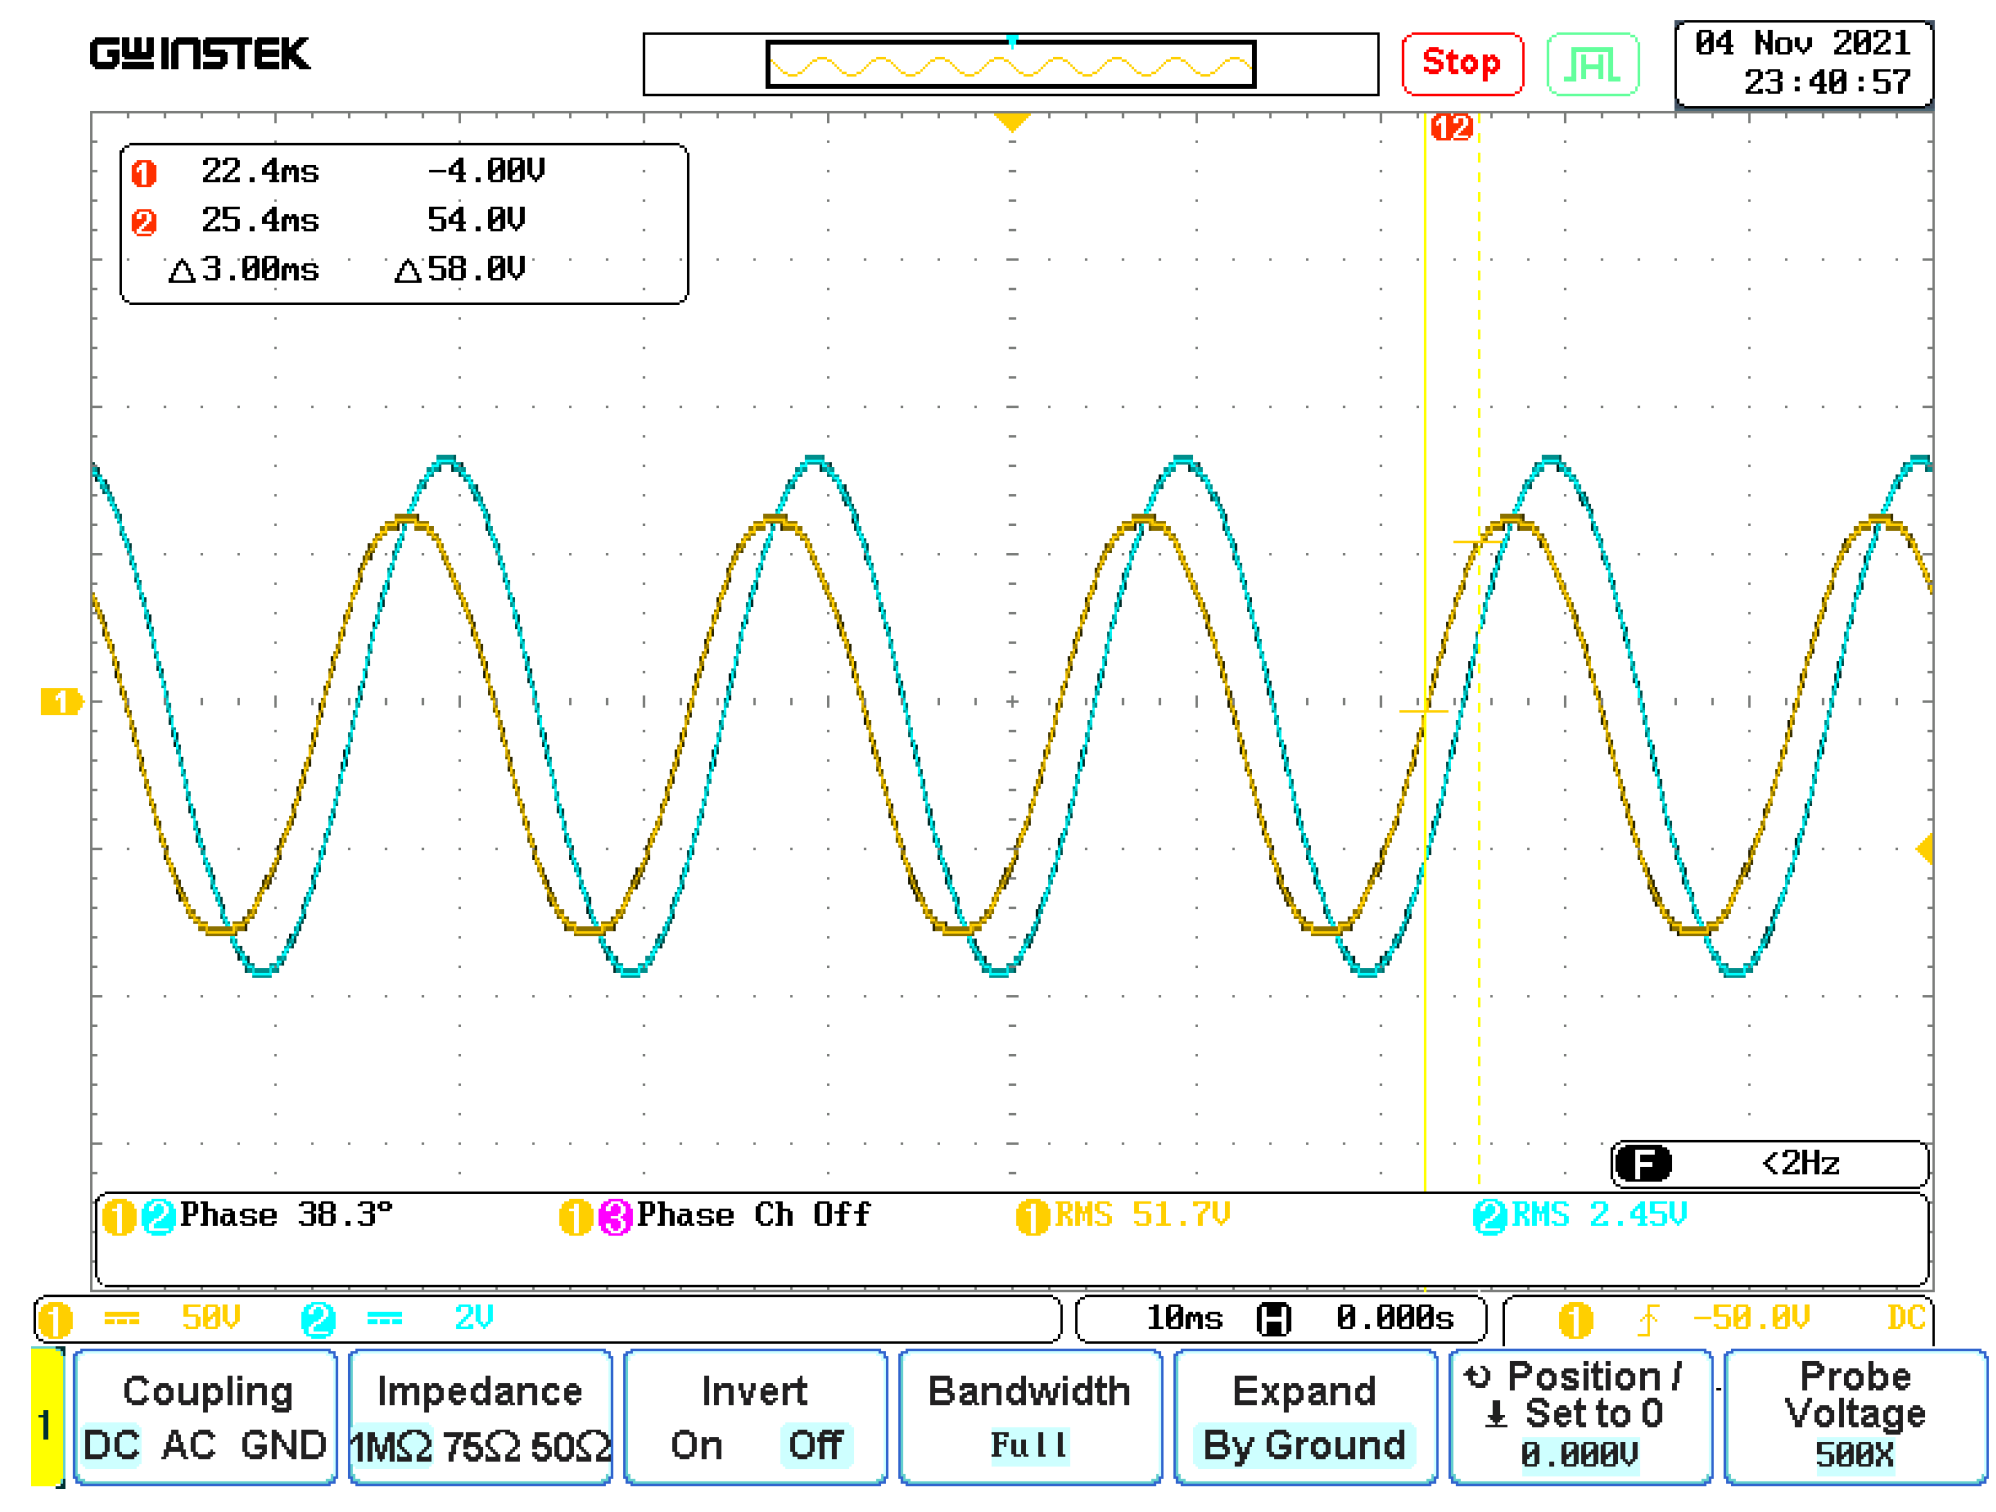1996x1512 pixels.
Task: Click the horizontal H timebase icon
Action: (x=1274, y=1319)
